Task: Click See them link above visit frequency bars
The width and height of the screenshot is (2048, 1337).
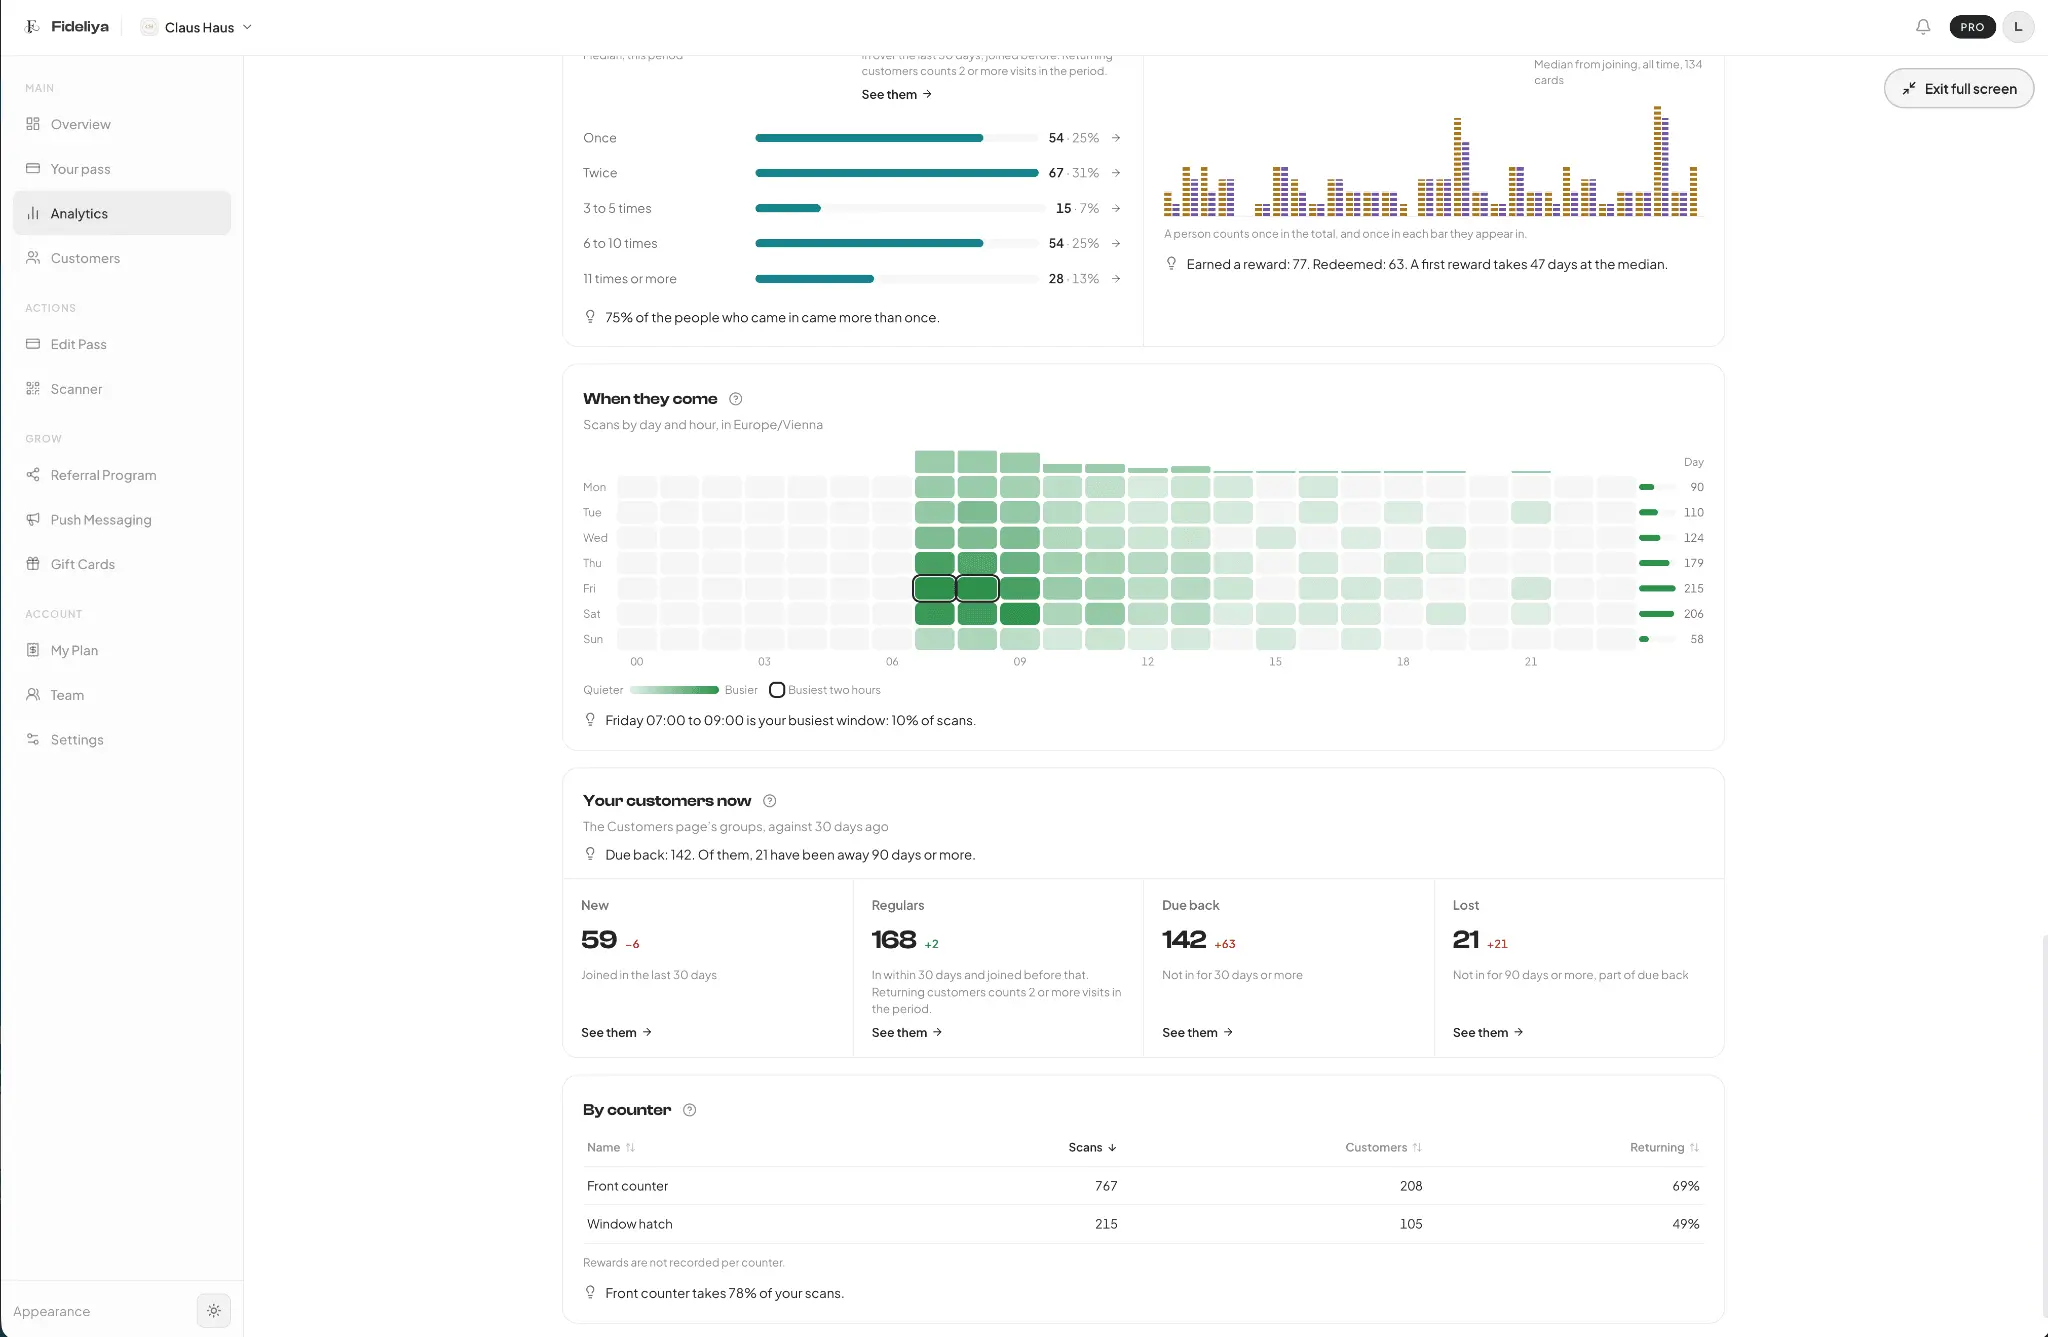Action: click(x=897, y=94)
